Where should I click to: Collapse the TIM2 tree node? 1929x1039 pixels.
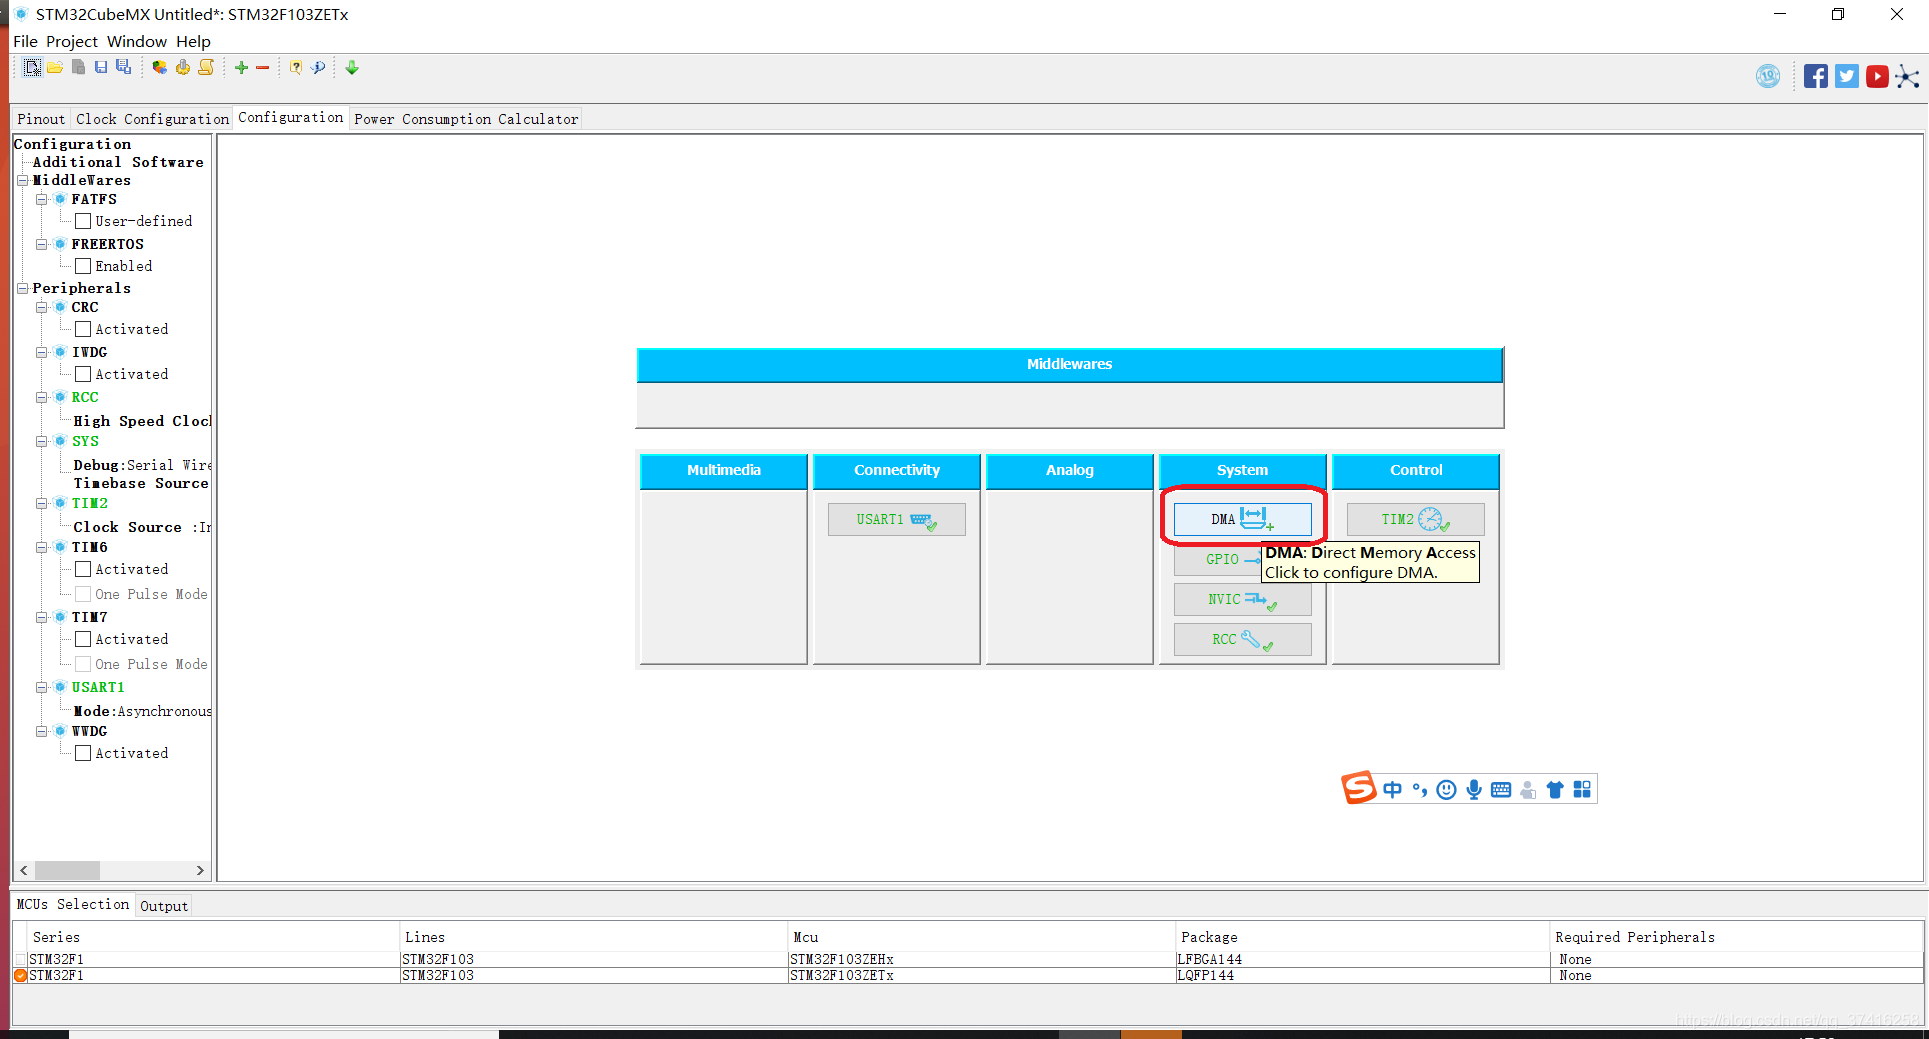pos(42,503)
